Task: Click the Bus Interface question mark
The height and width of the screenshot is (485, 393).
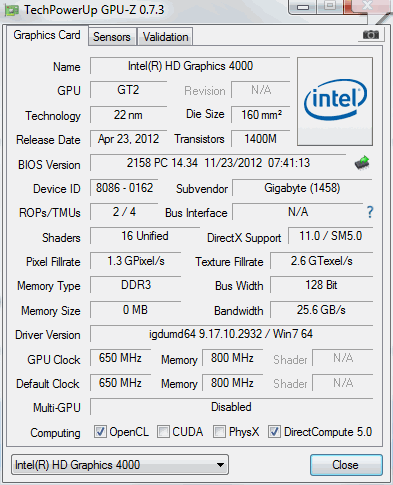Action: 370,212
